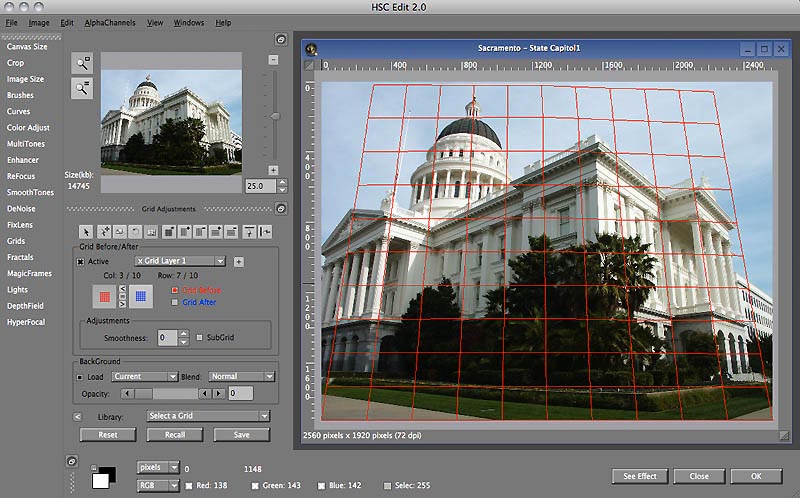Click the Close button at bottom right

pos(699,476)
